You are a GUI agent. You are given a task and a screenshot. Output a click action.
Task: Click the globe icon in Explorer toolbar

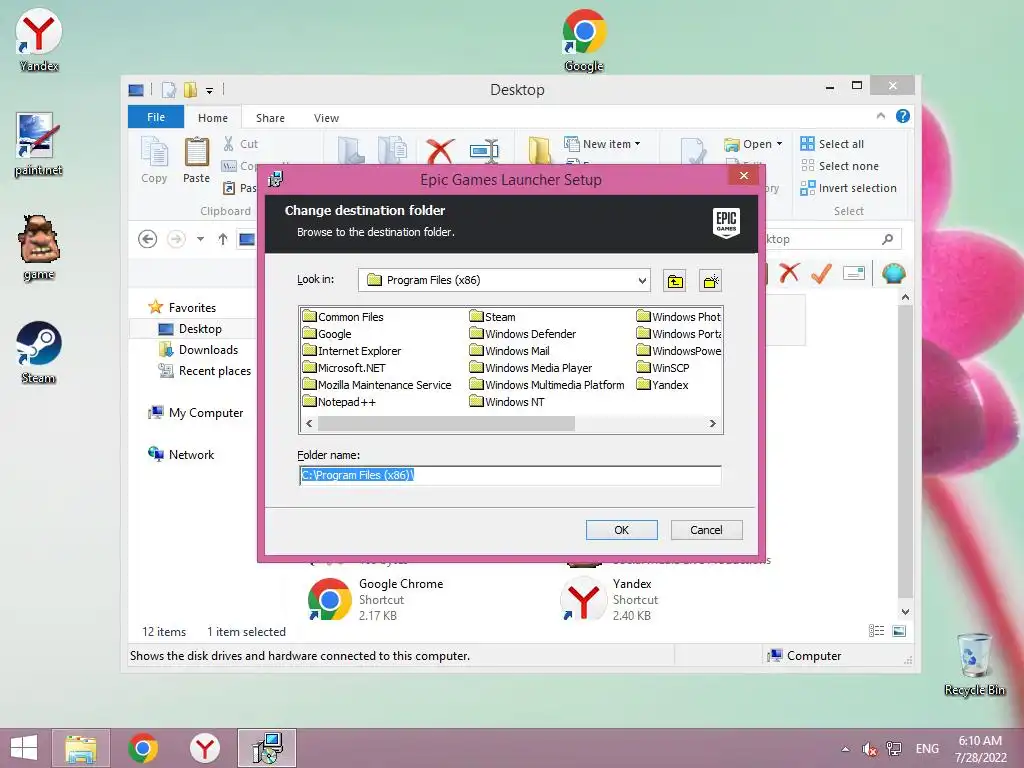(893, 272)
